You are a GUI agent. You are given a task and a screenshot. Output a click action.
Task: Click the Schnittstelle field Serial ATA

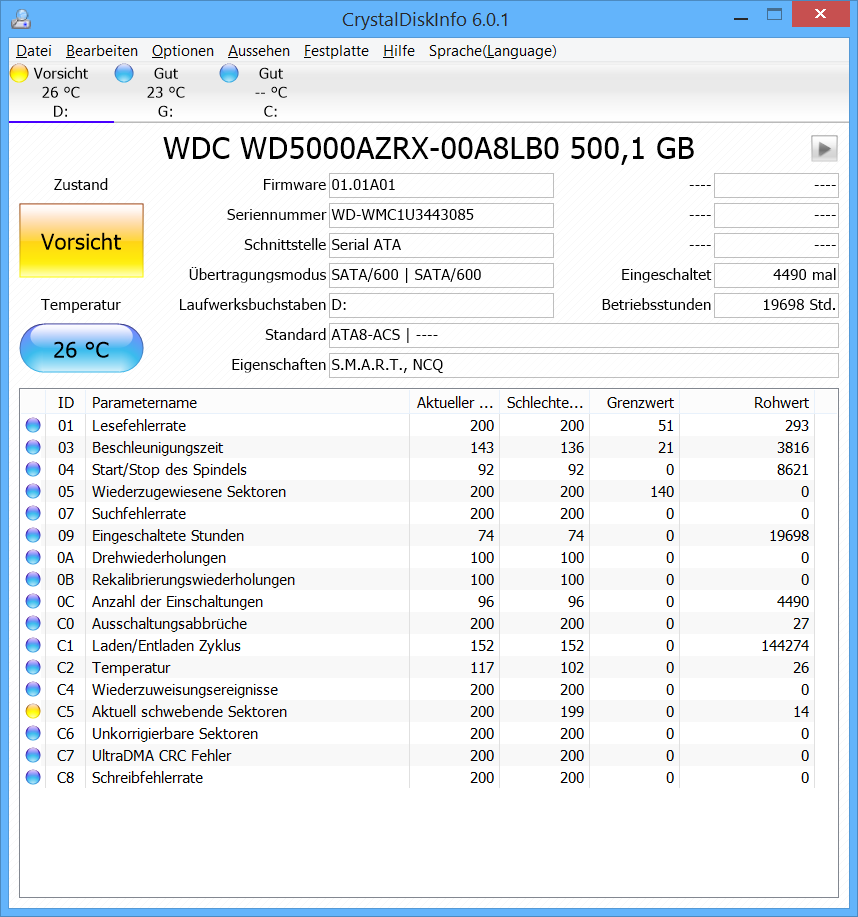[x=441, y=245]
